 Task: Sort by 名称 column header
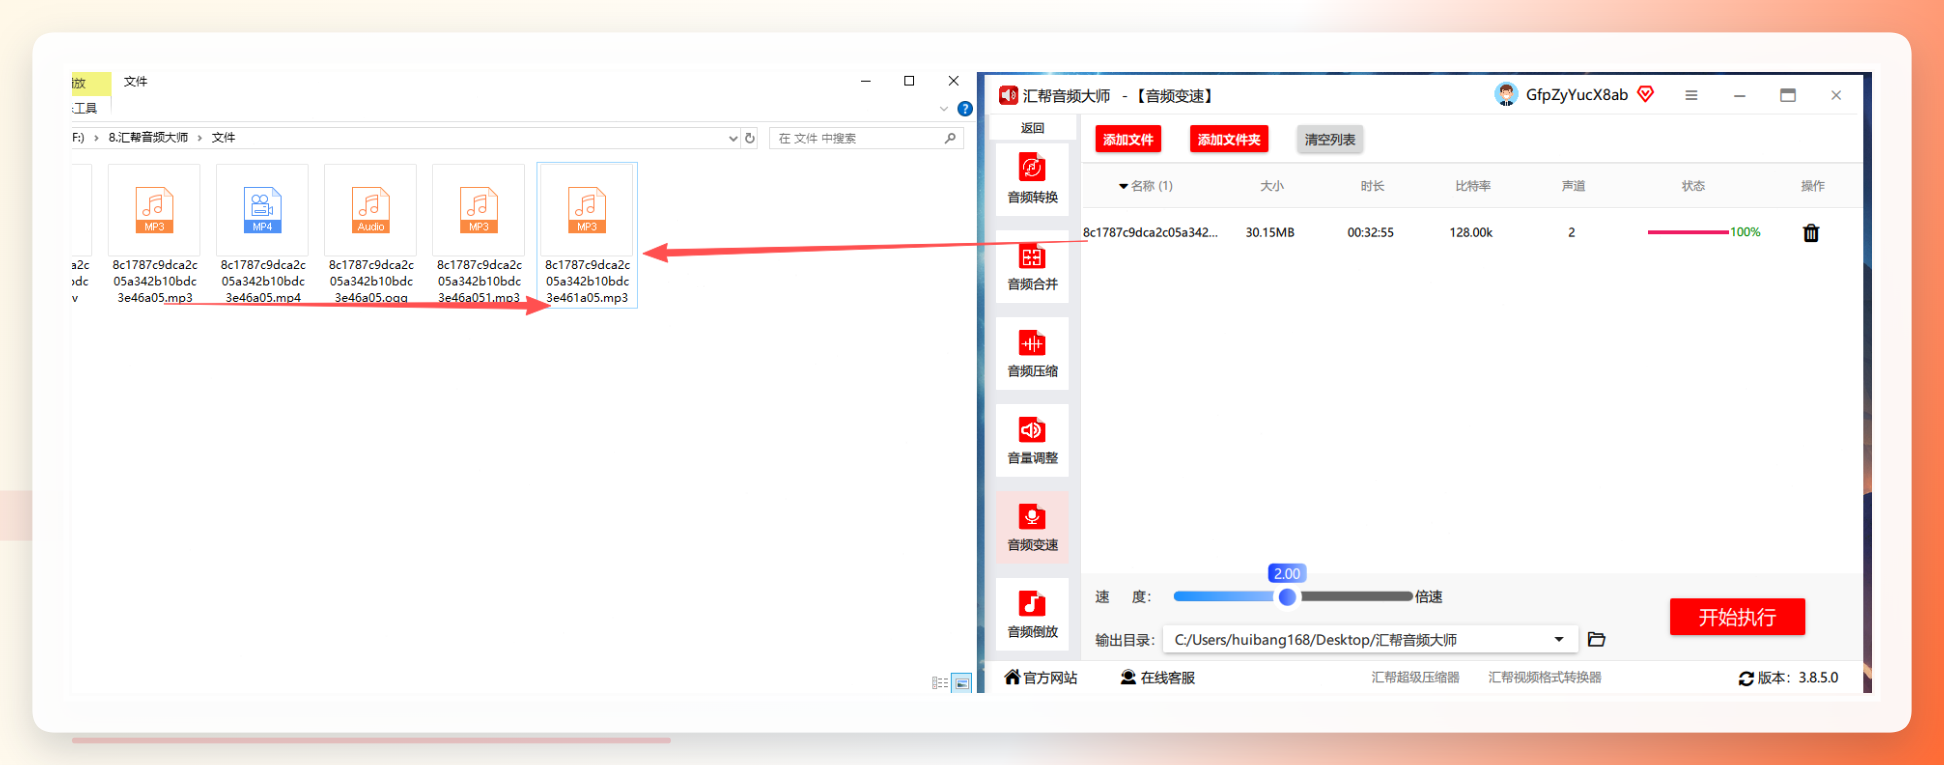pos(1146,186)
